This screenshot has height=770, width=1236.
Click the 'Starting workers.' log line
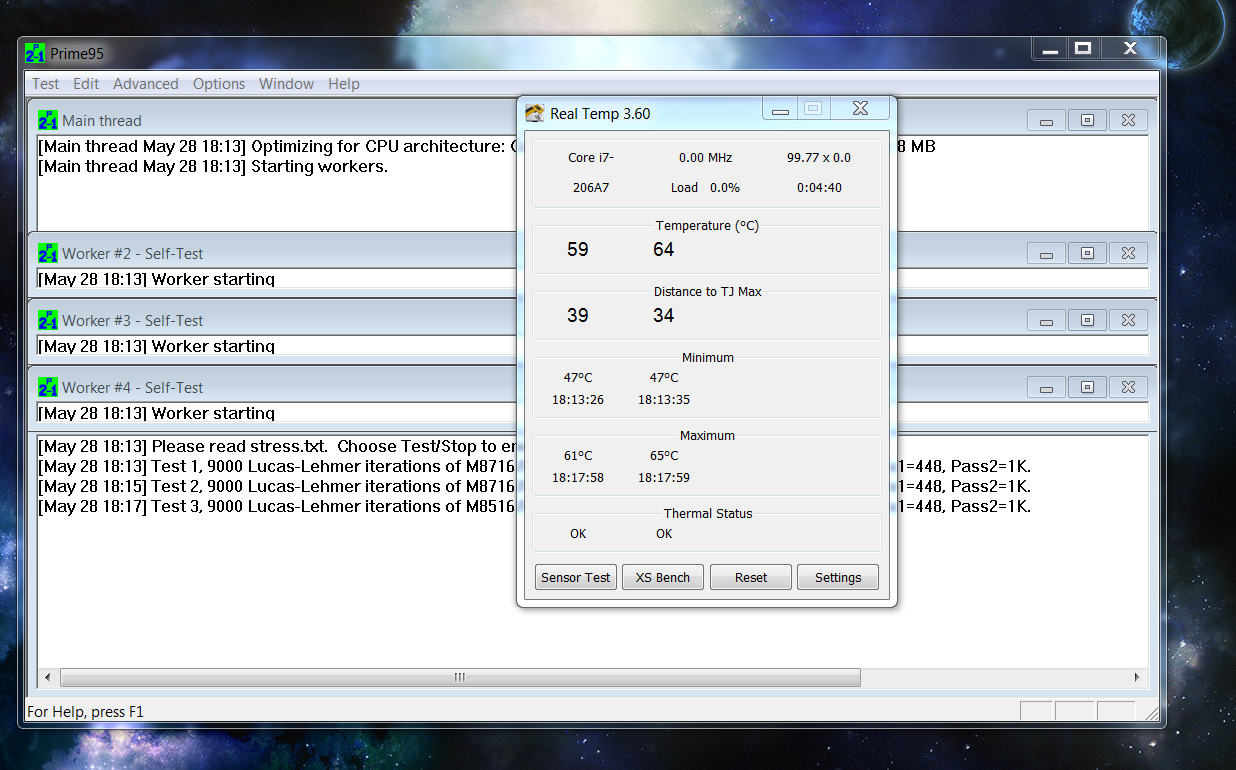pyautogui.click(x=213, y=166)
